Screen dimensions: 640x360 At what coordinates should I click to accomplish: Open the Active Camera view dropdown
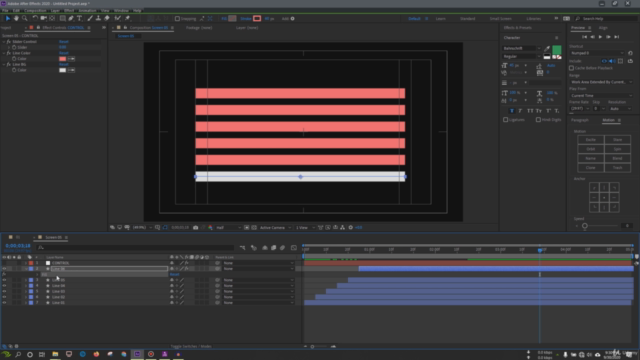[276, 227]
